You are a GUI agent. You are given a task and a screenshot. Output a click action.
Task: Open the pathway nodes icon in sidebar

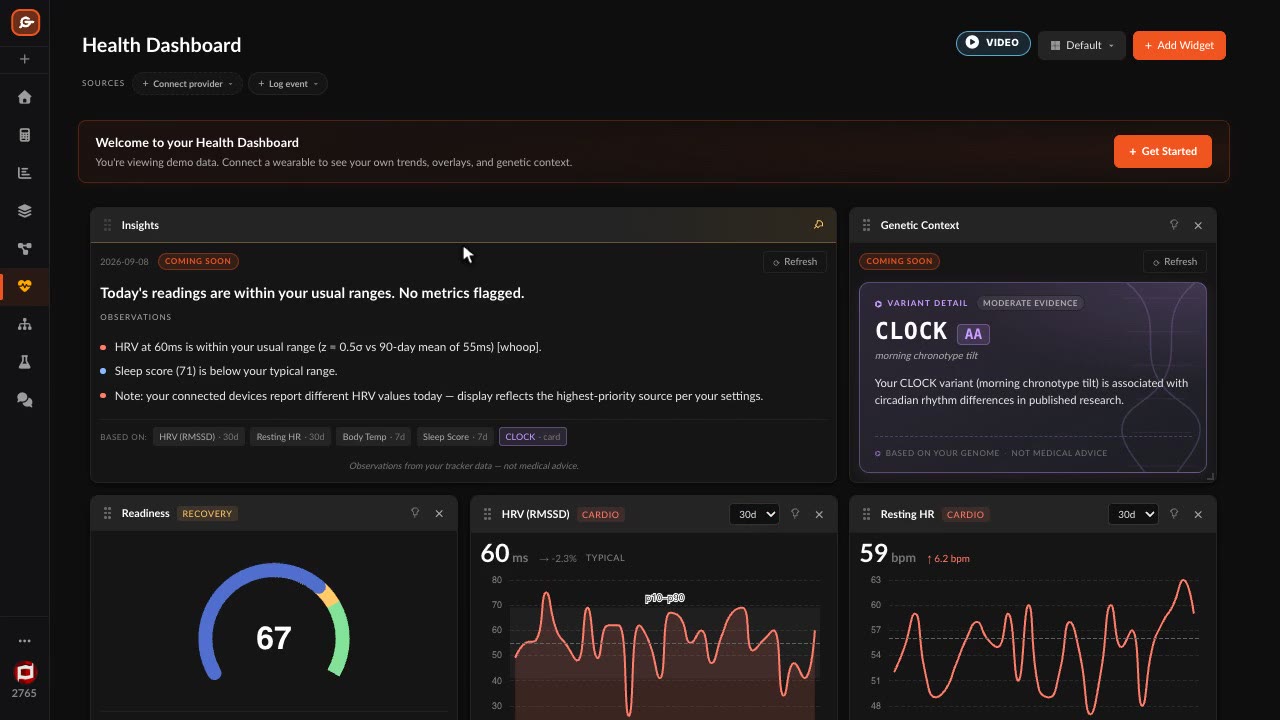(25, 249)
